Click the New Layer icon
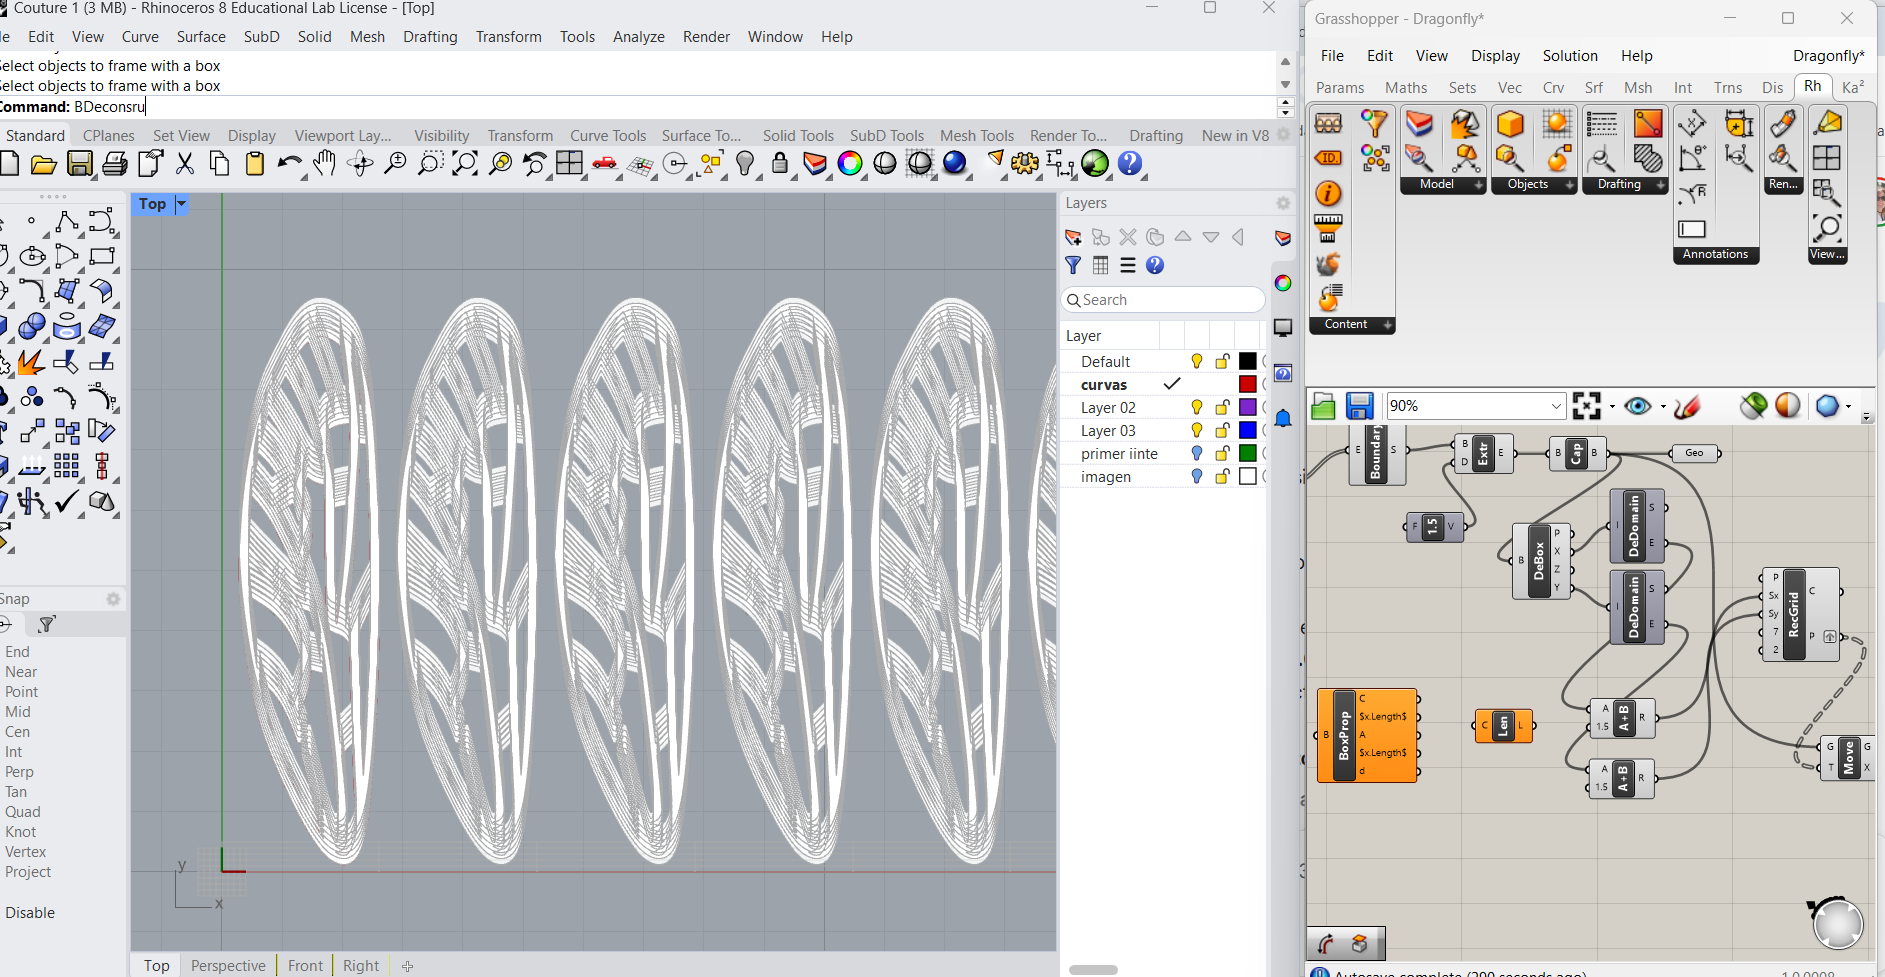 1073,238
